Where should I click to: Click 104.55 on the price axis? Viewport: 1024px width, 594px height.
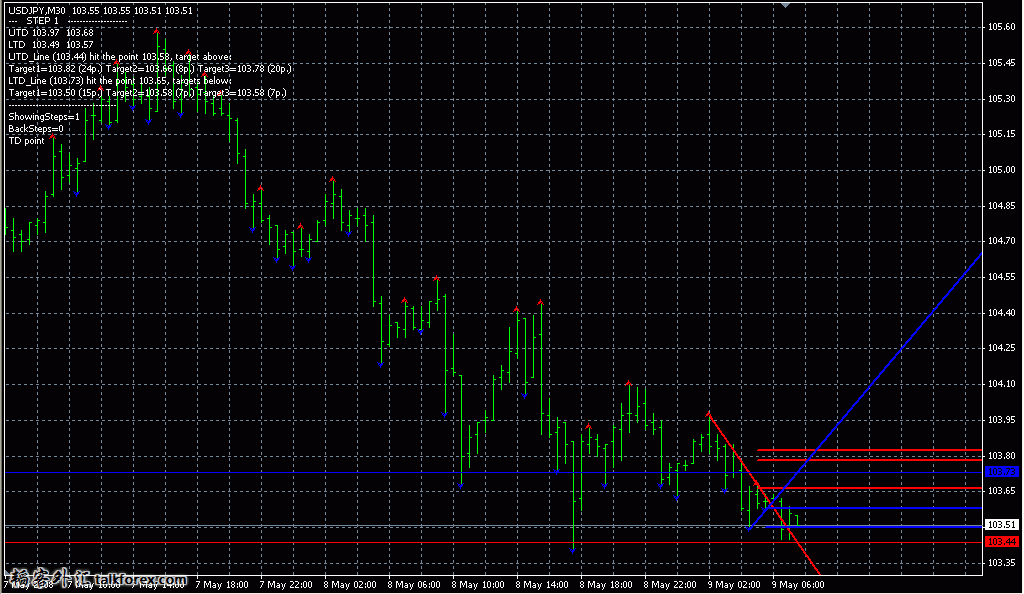pos(1002,277)
